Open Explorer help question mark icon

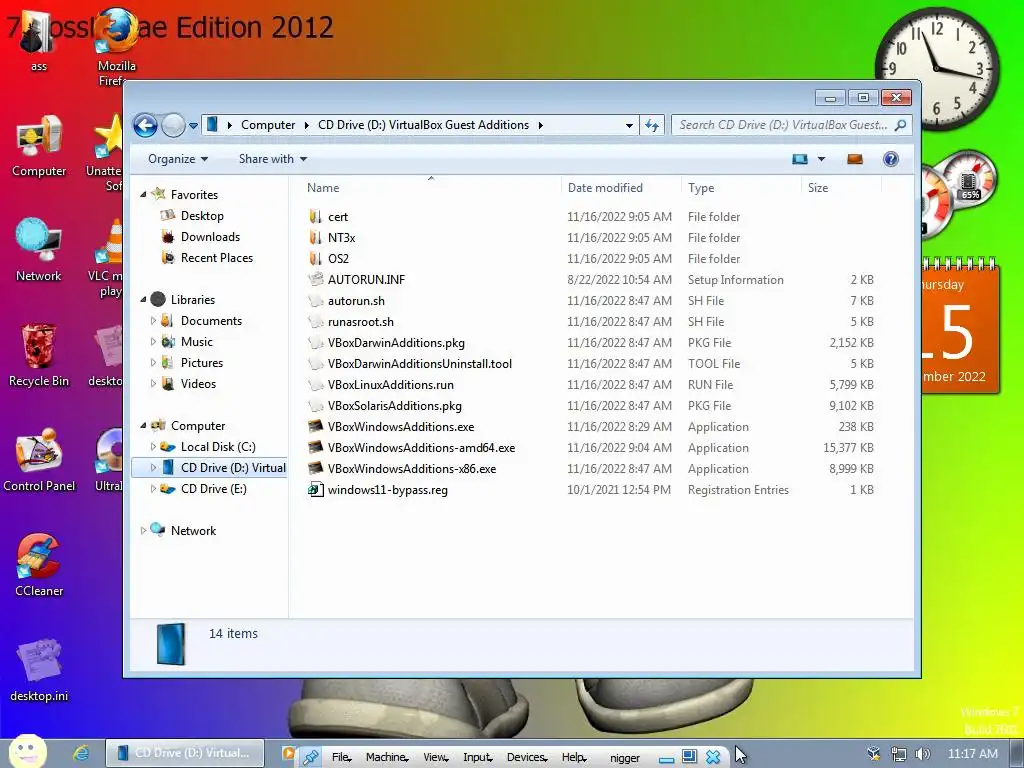[x=890, y=159]
